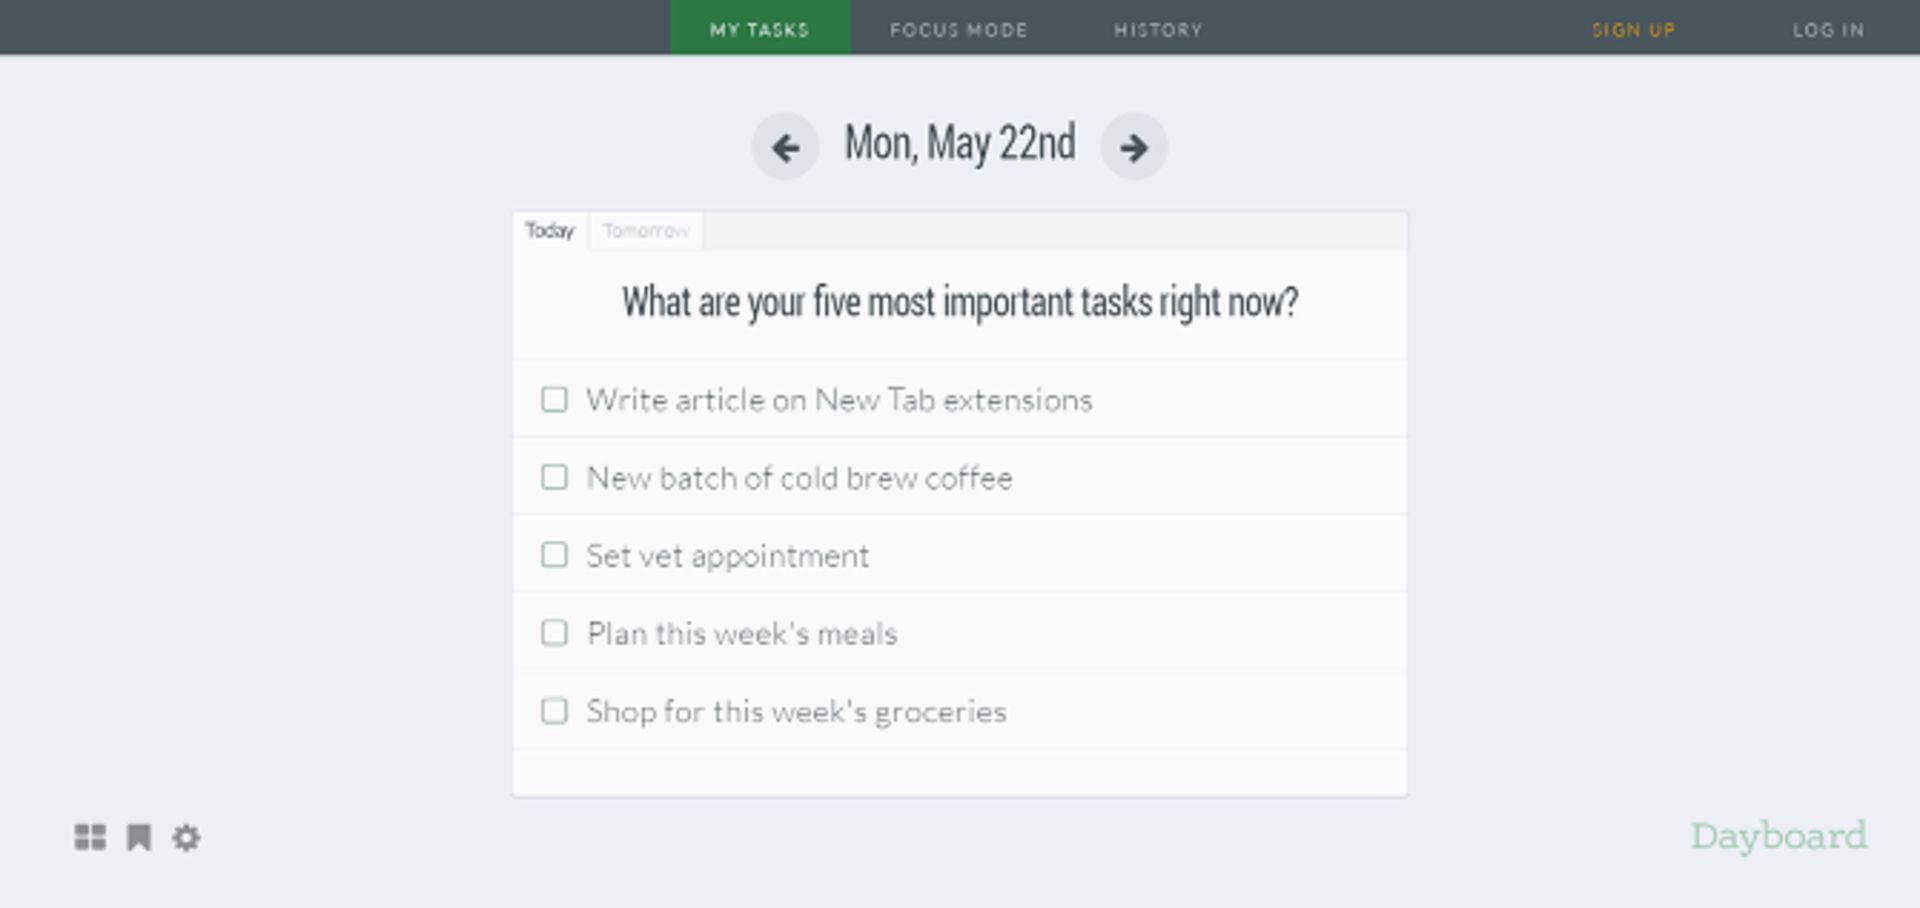Check off Write article on New Tab extensions

tap(554, 400)
